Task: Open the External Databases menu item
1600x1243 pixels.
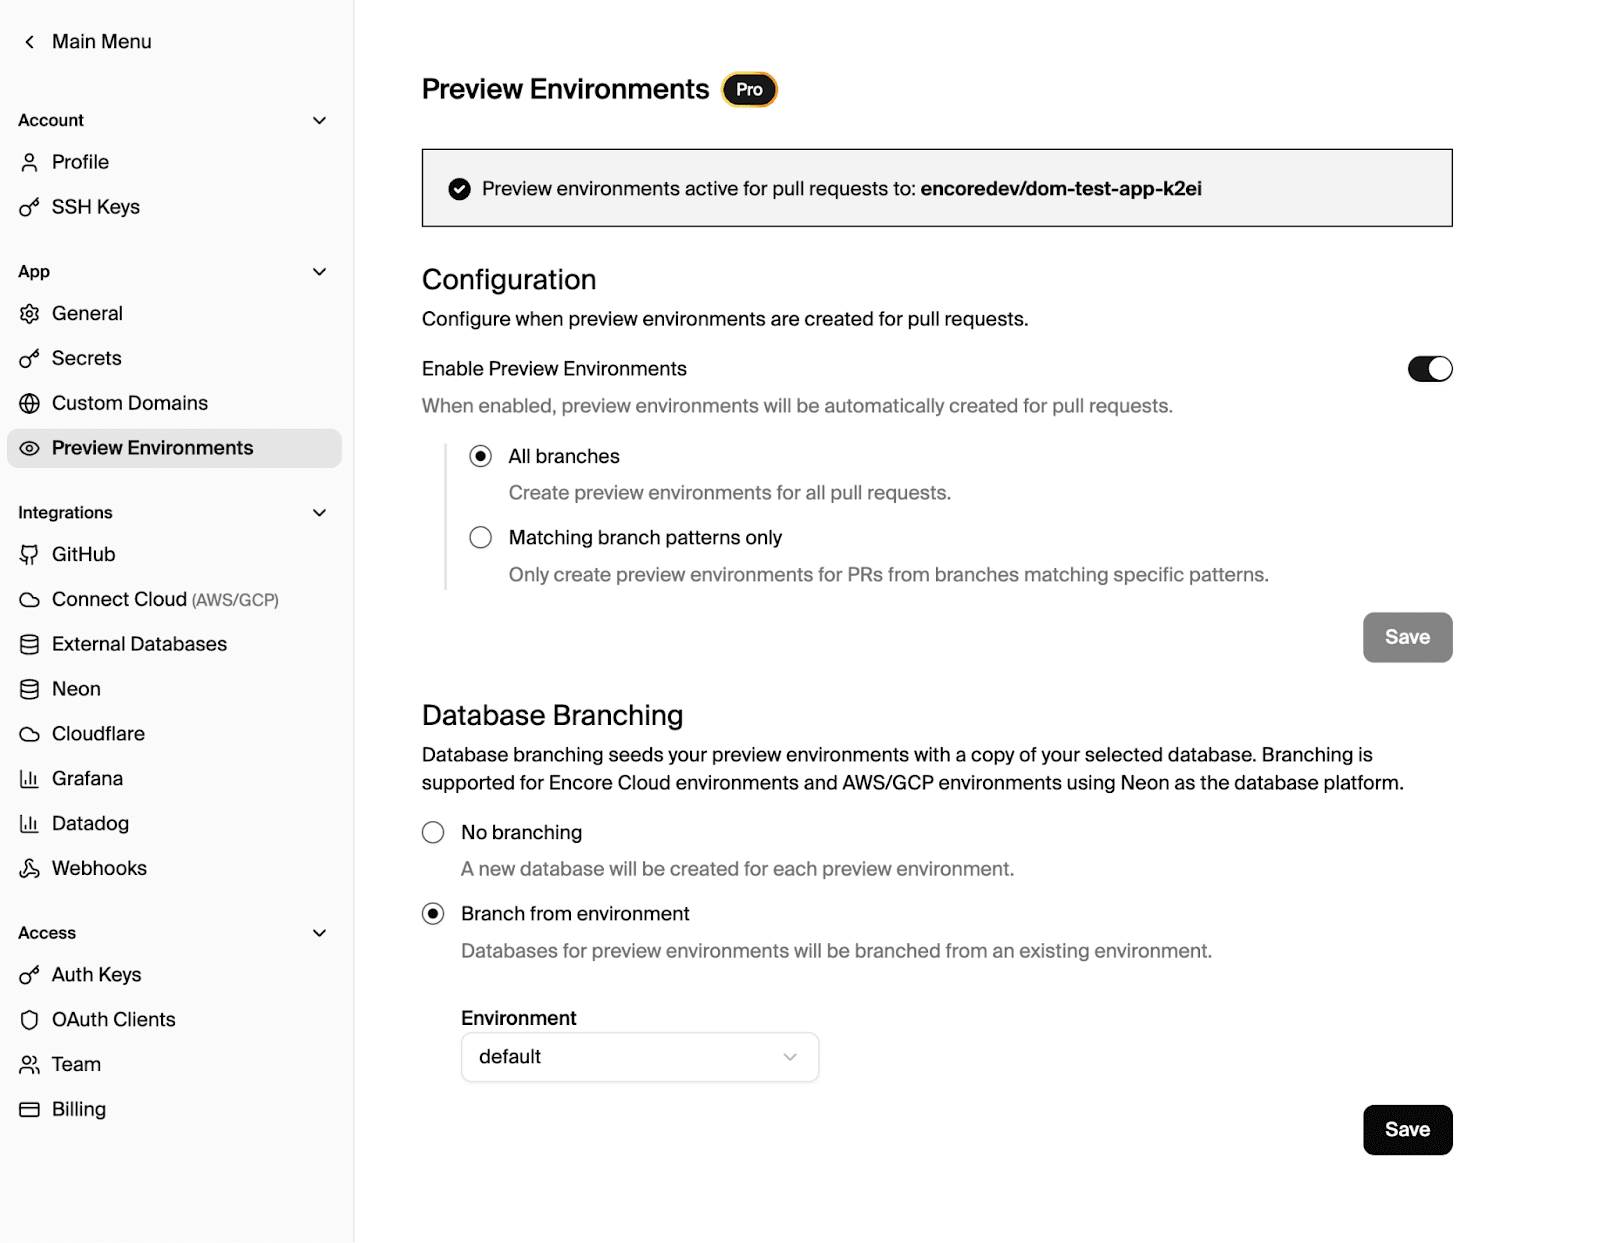Action: point(139,644)
